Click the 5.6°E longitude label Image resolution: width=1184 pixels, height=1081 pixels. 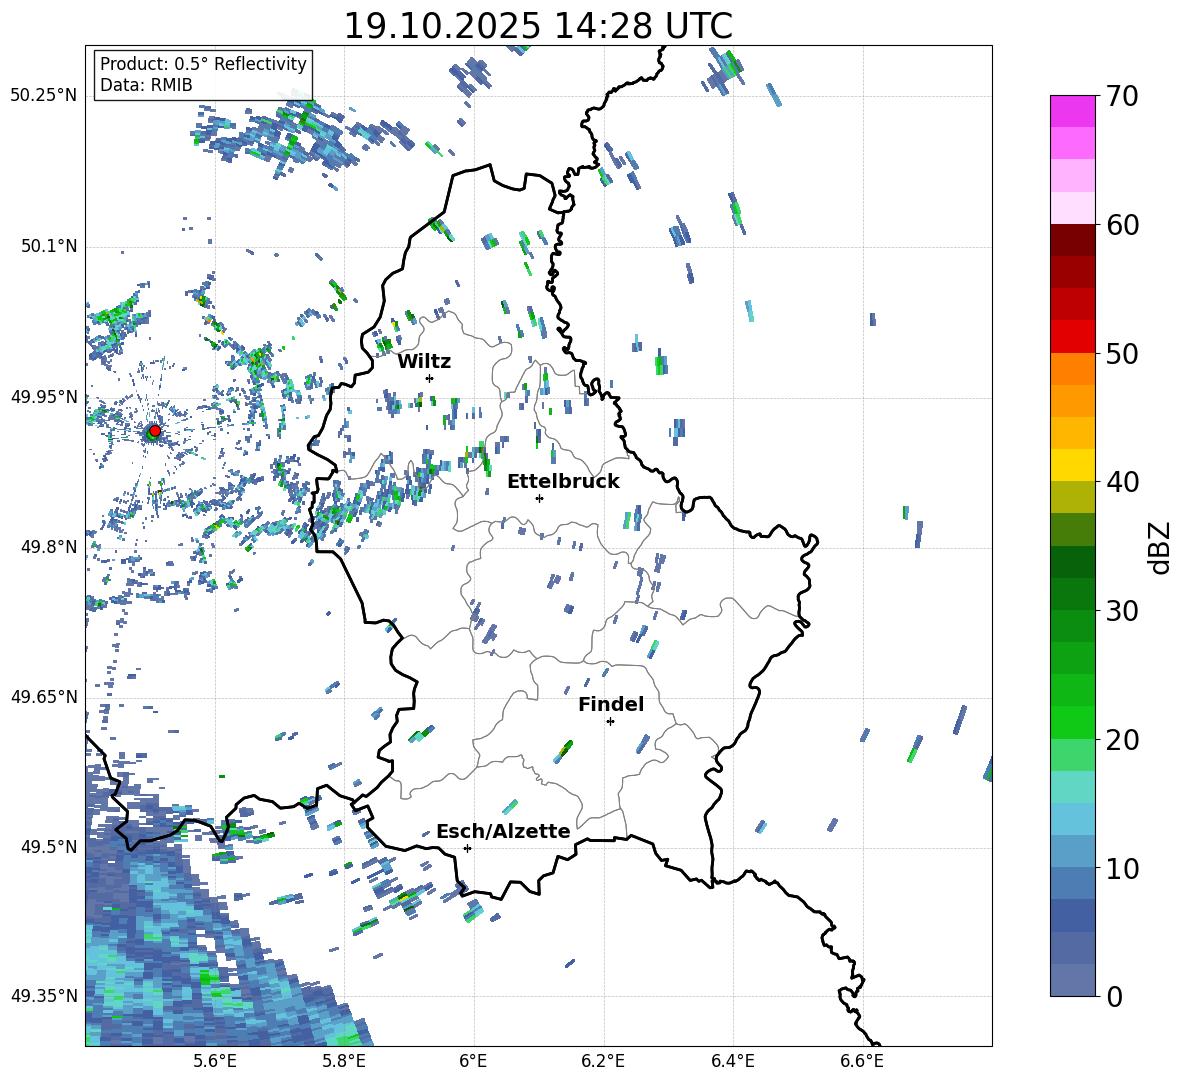pos(215,1061)
